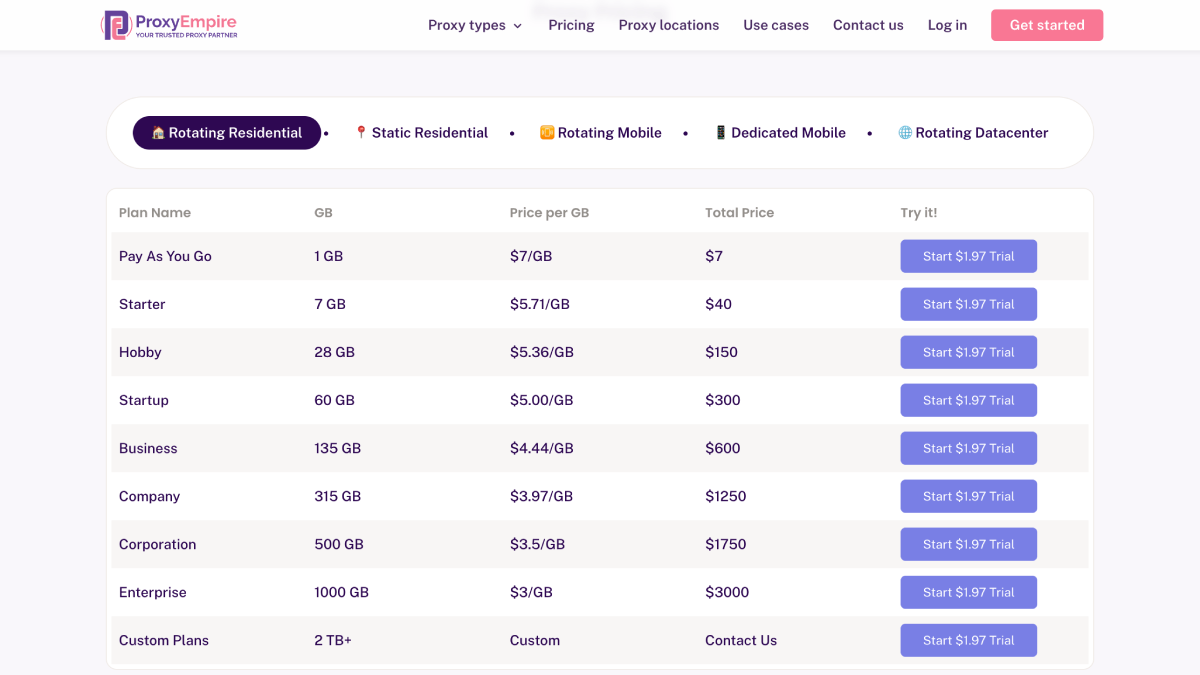Start the $1.97 trial for Starter plan
This screenshot has height=675, width=1200.
click(x=968, y=304)
